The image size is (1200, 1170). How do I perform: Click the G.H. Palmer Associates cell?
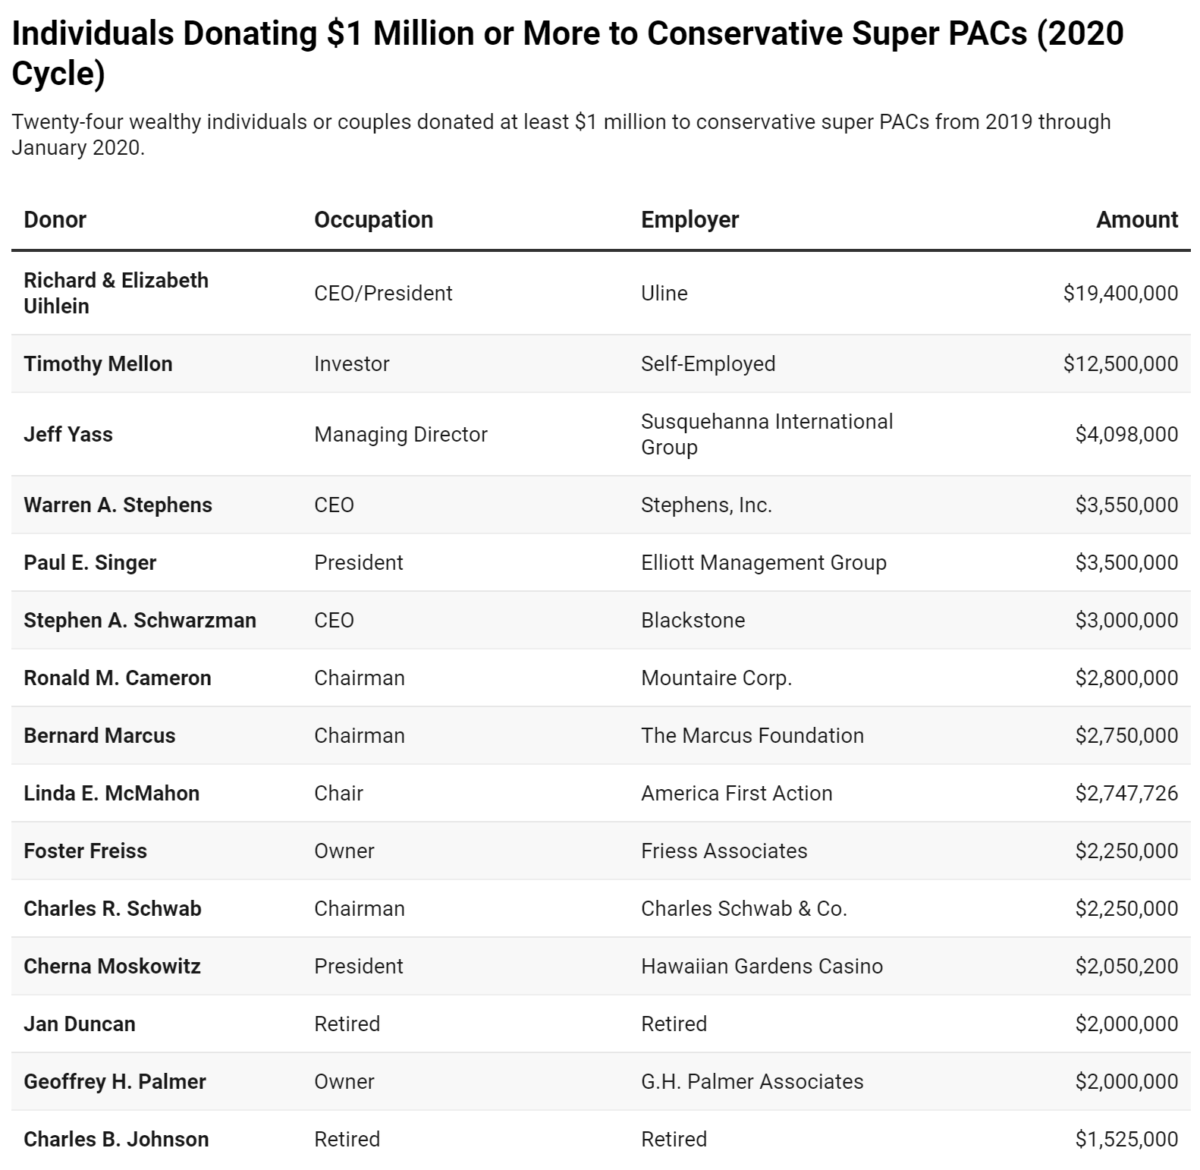pos(751,1082)
